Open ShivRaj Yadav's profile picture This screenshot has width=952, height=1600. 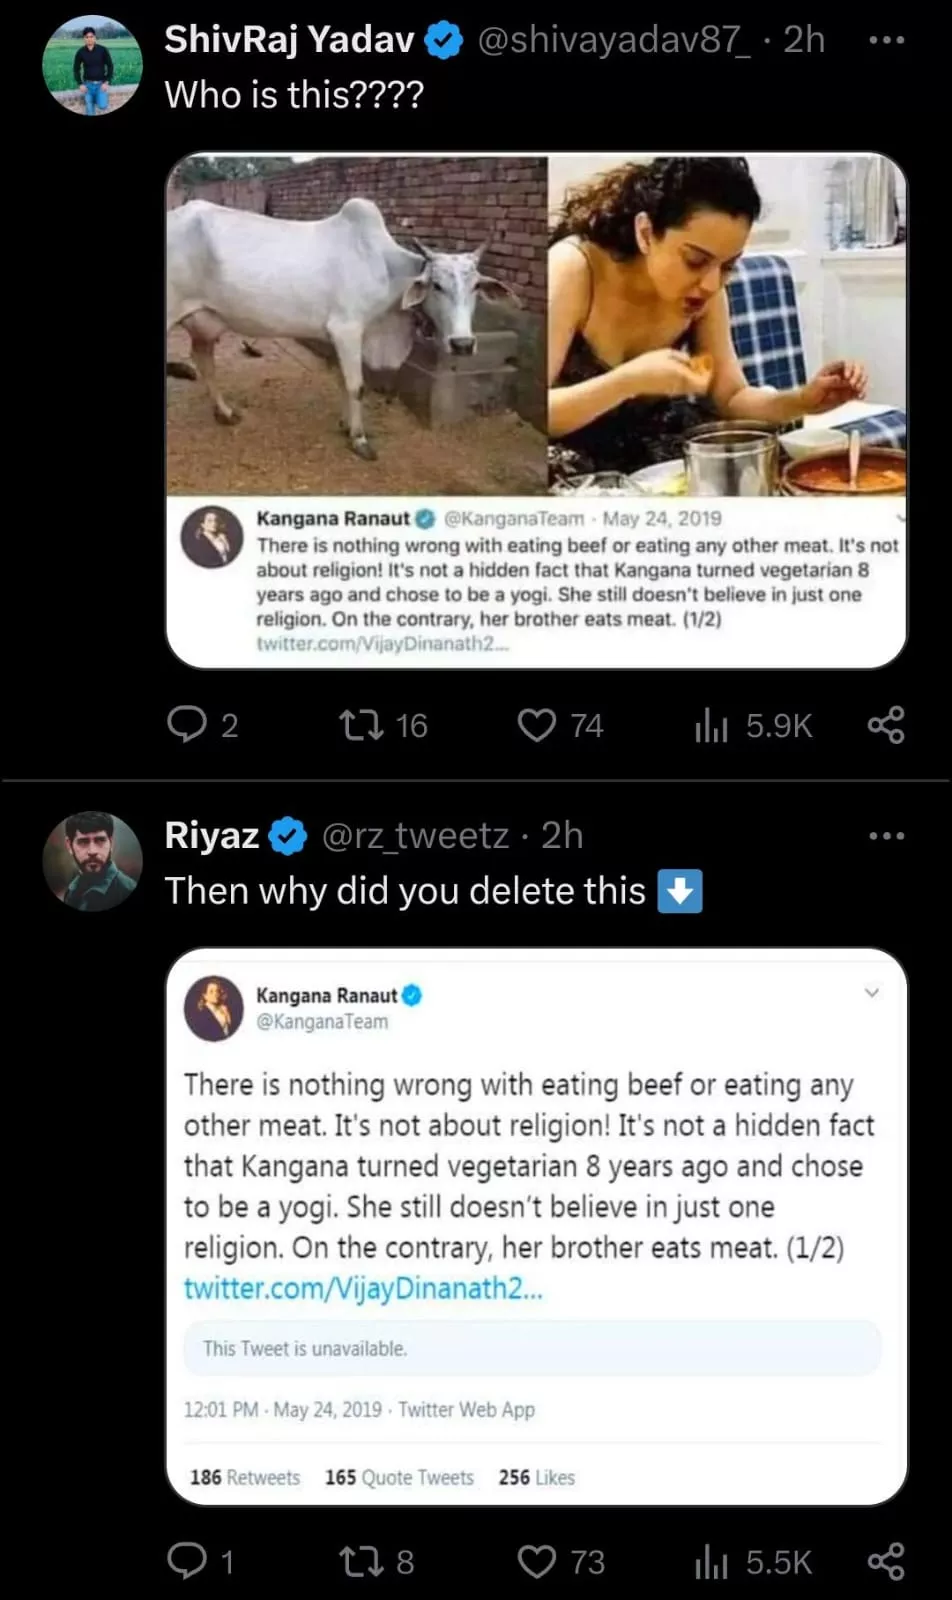click(x=92, y=66)
